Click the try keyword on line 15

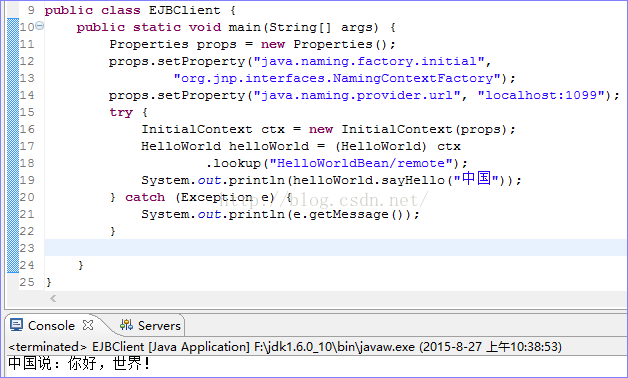[121, 113]
